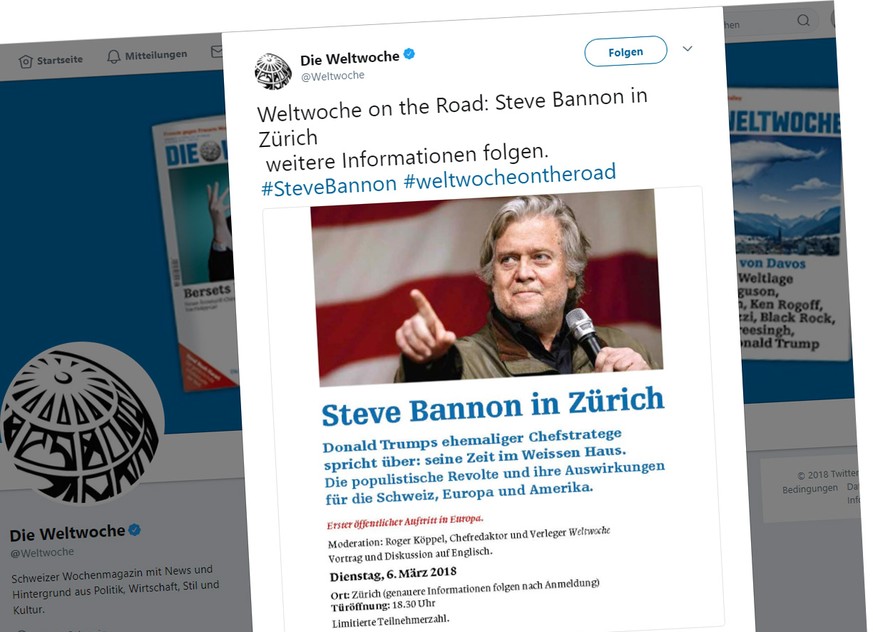This screenshot has width=873, height=632.
Task: Click the tweet author's globe avatar
Action: (x=273, y=69)
